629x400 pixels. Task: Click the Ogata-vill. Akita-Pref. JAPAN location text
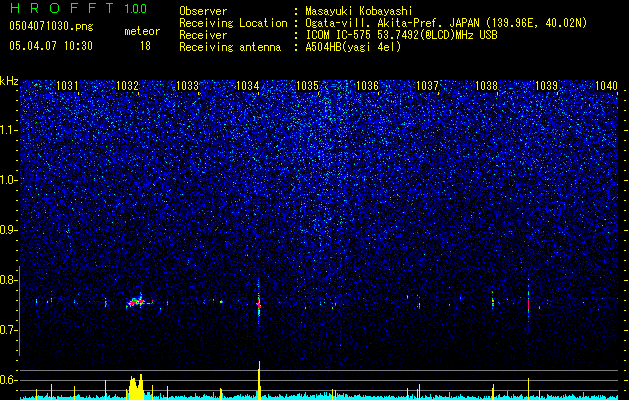pyautogui.click(x=393, y=23)
